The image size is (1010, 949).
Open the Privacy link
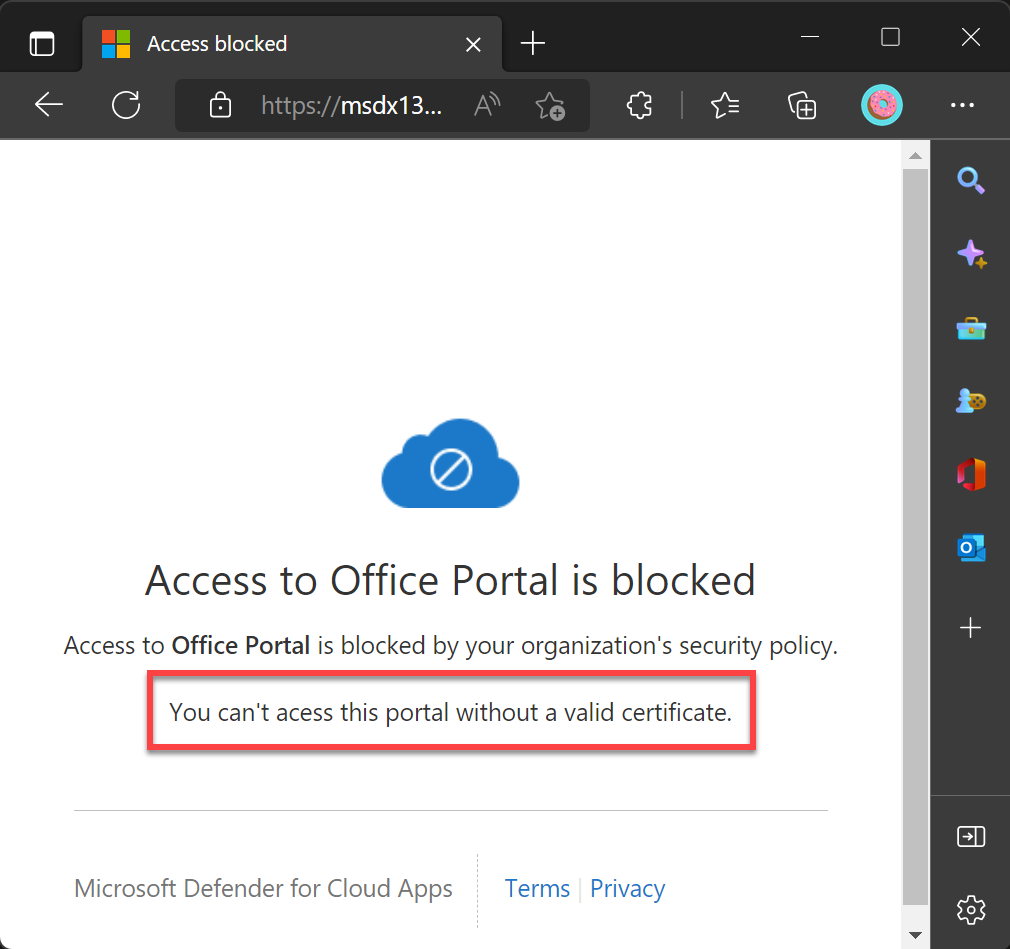pos(627,889)
